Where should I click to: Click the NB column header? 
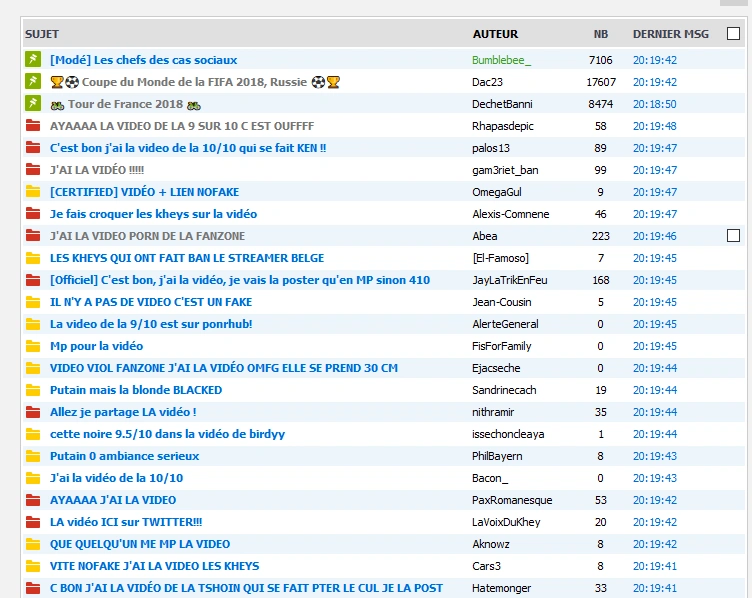600,34
